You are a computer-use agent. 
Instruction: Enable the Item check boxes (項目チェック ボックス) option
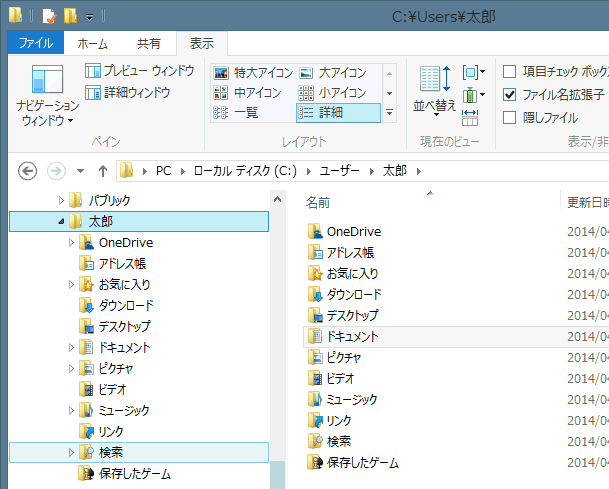(510, 71)
